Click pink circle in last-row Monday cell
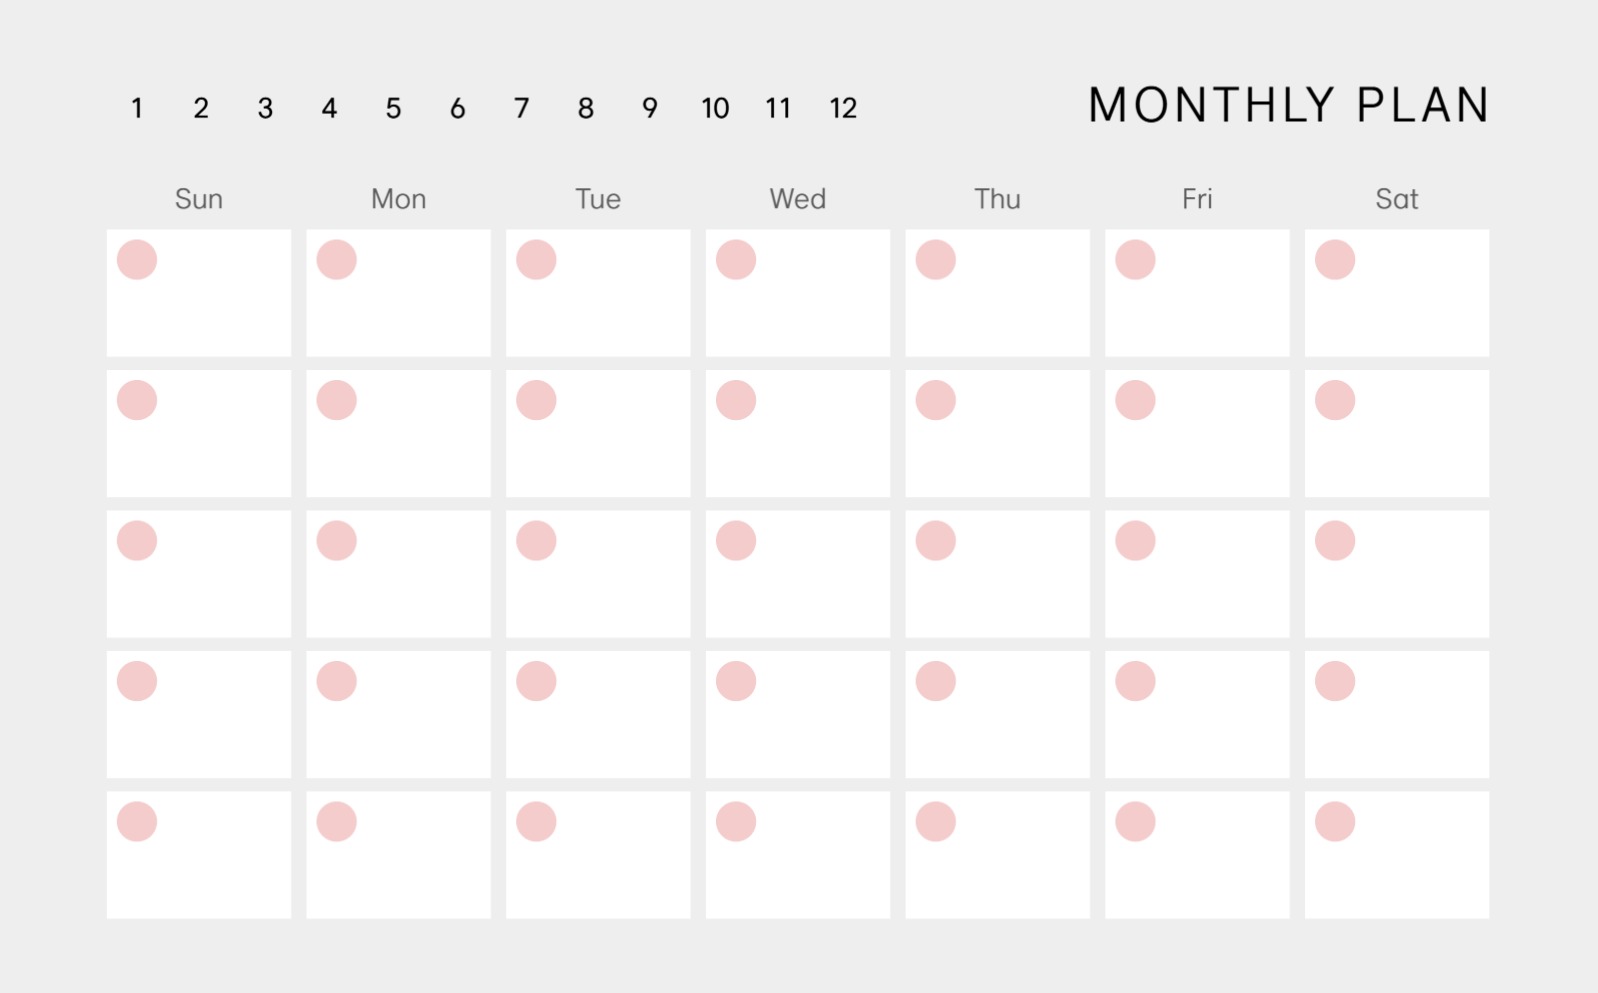1598x993 pixels. 337,822
